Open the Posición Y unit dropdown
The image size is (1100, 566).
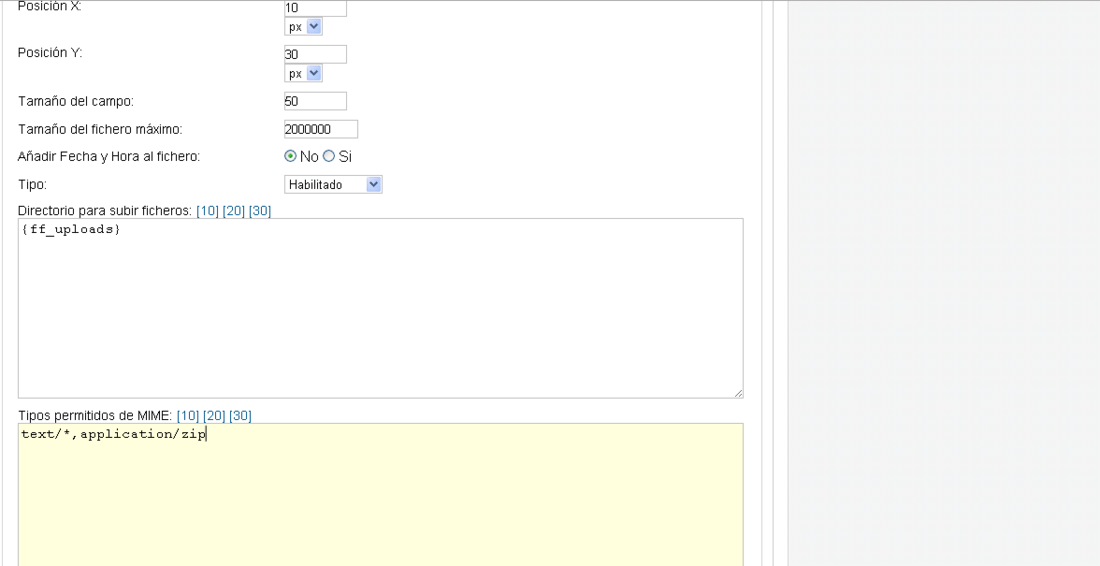304,73
